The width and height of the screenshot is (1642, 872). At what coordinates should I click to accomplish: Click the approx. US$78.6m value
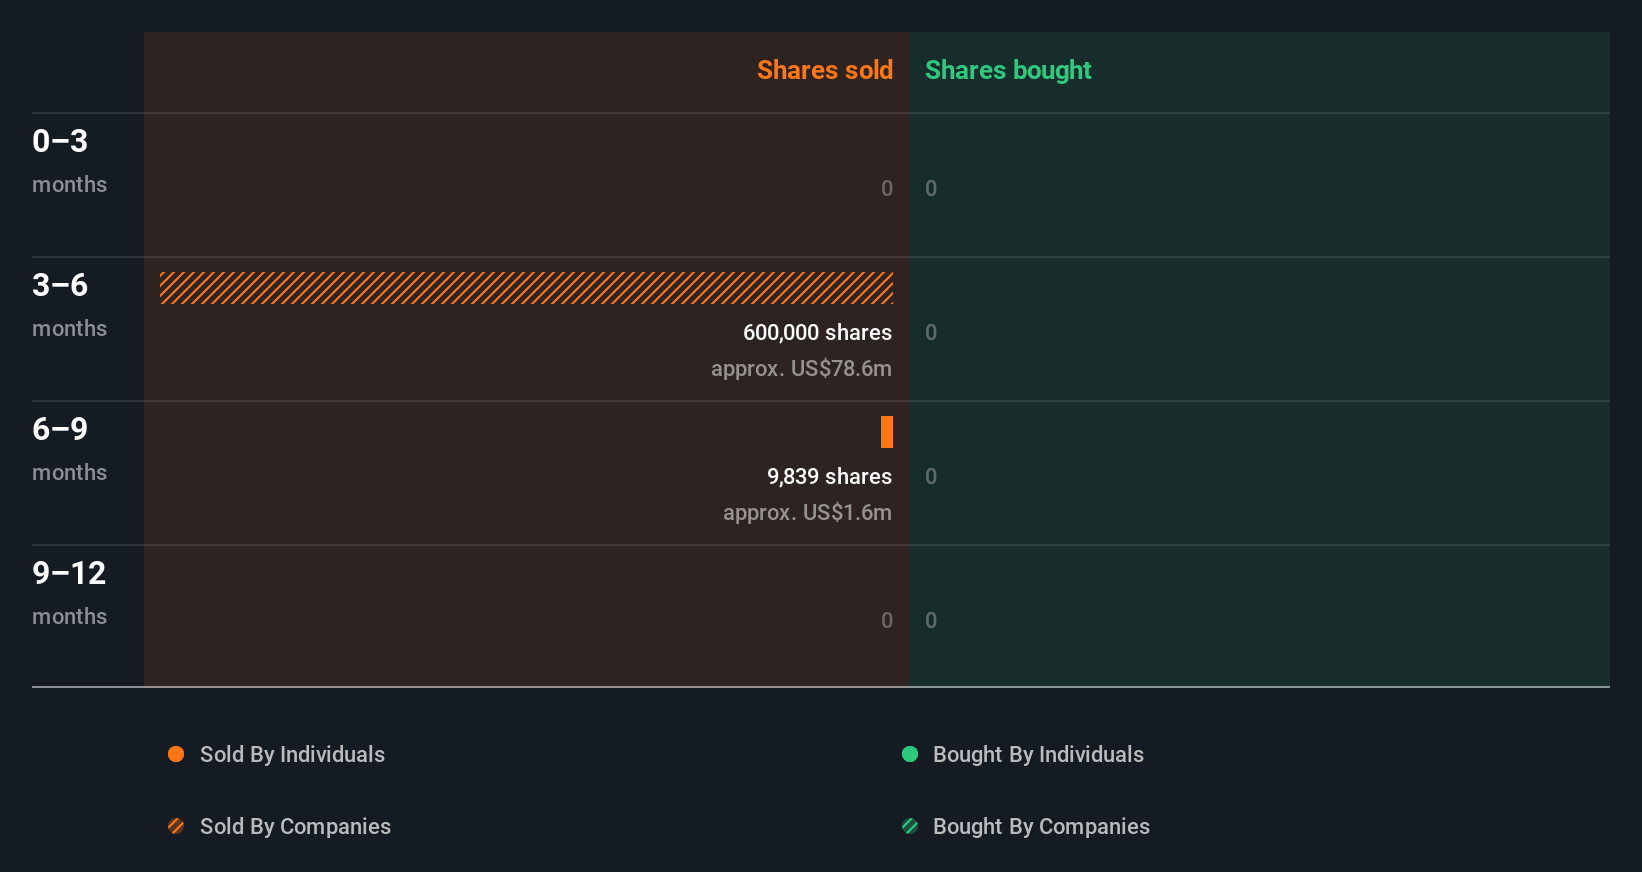(x=801, y=368)
